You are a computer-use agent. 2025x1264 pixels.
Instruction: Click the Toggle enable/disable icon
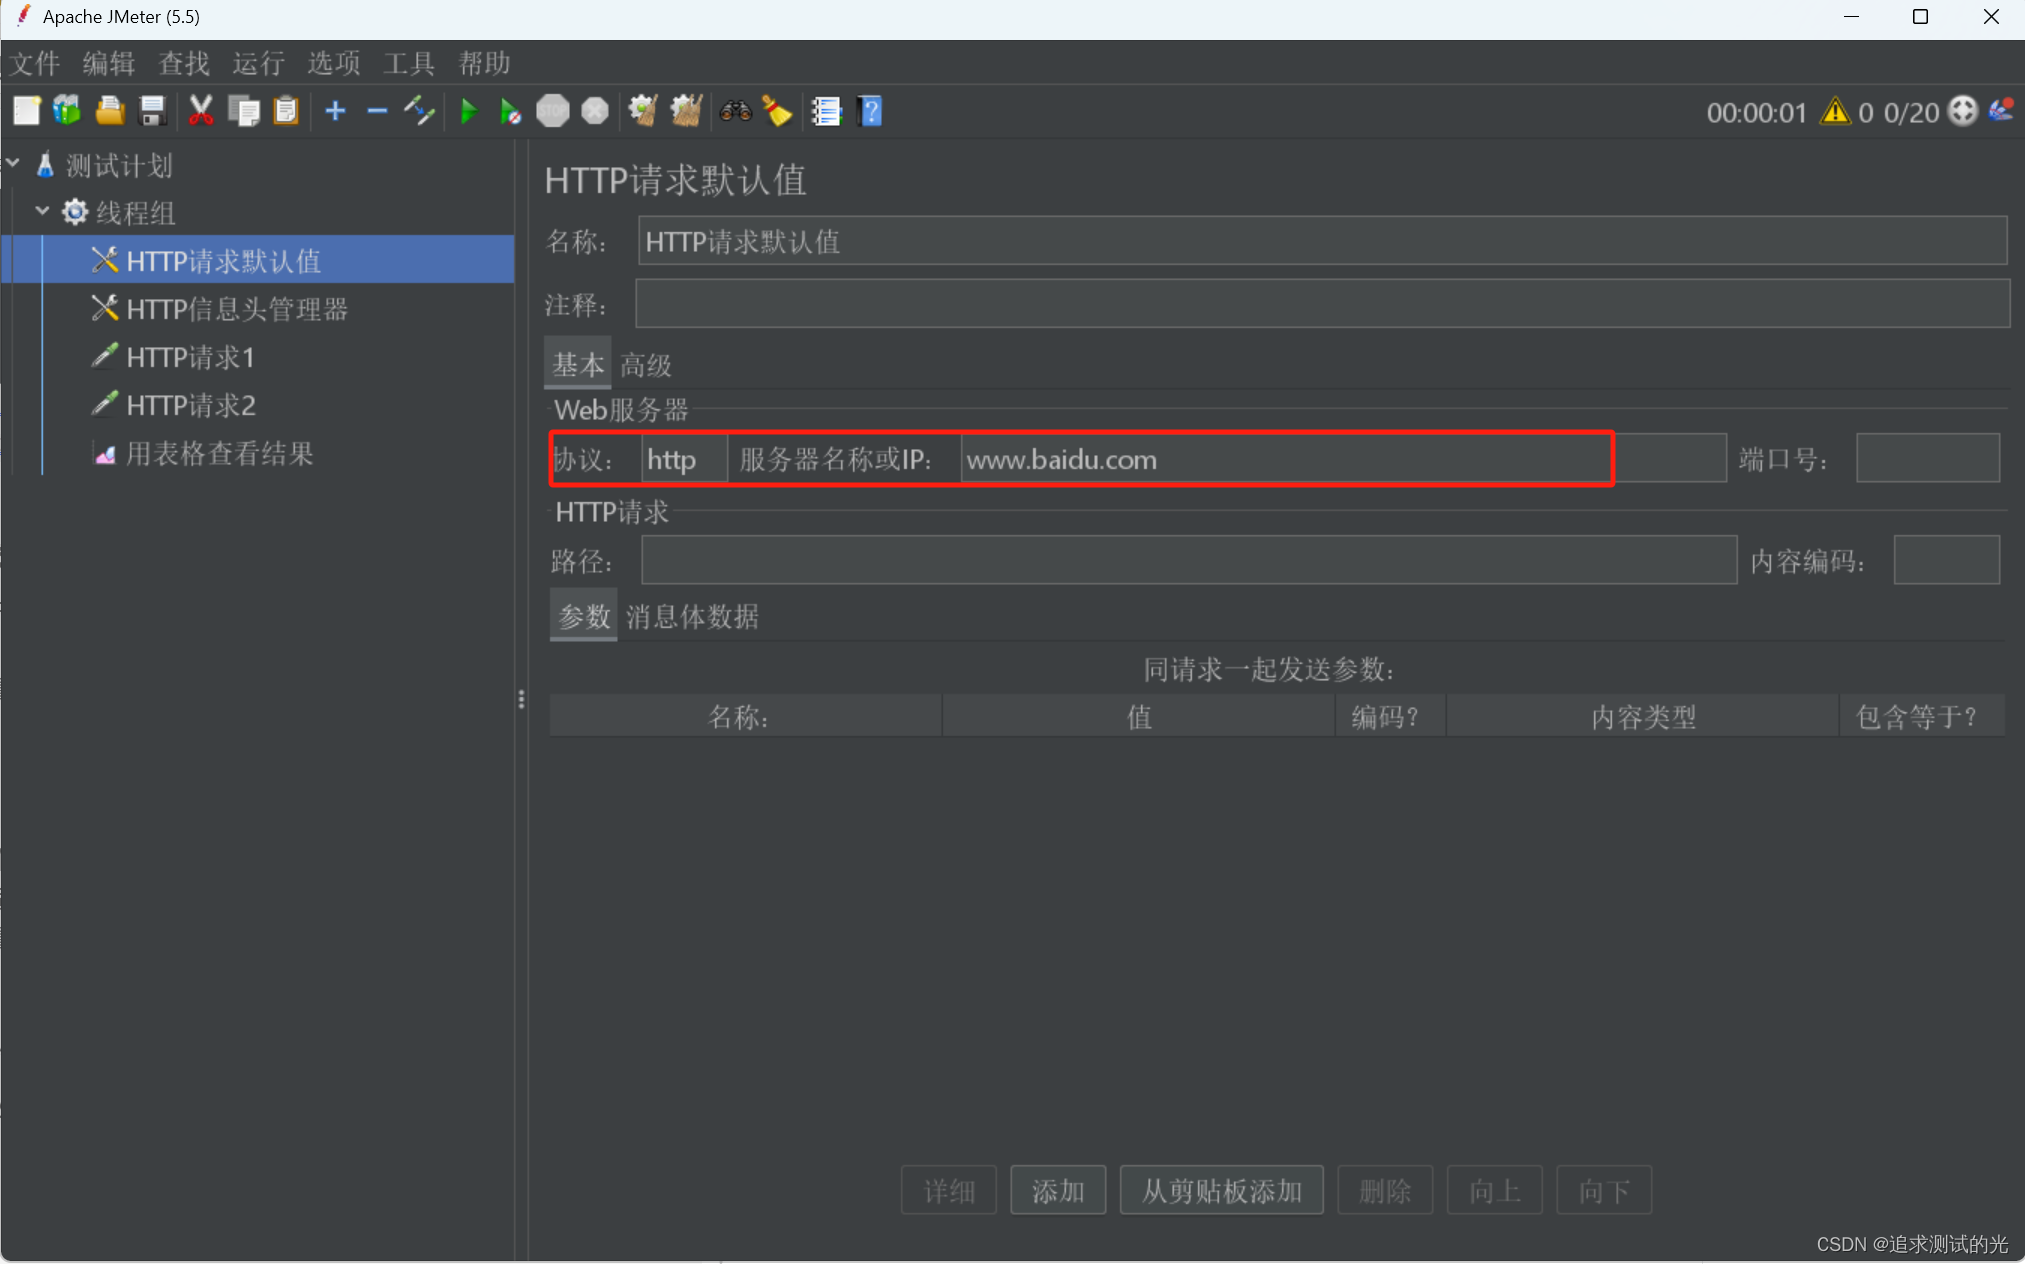pos(419,111)
